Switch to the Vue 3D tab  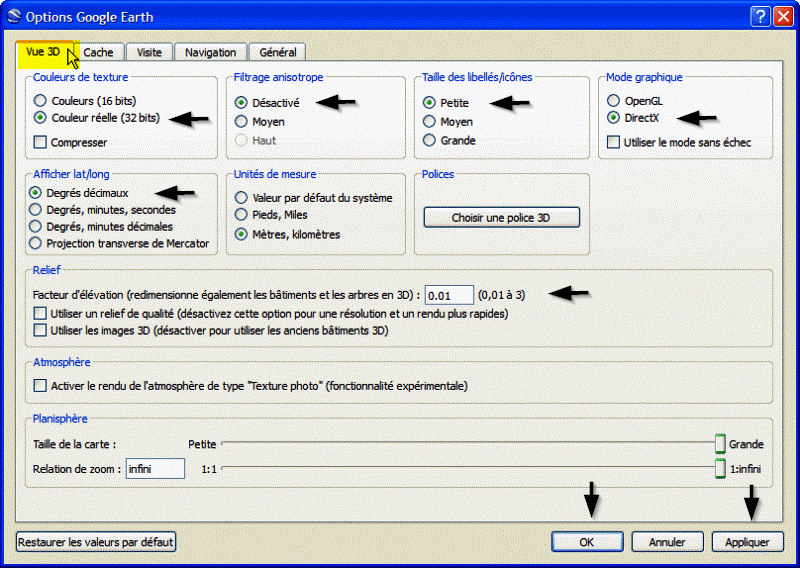pyautogui.click(x=44, y=52)
